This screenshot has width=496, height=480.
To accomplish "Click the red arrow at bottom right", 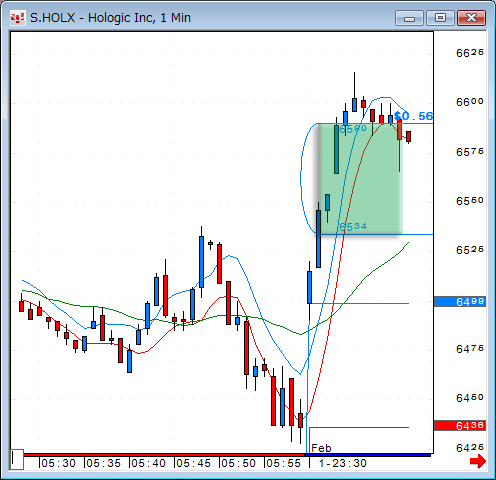I will pos(478,462).
